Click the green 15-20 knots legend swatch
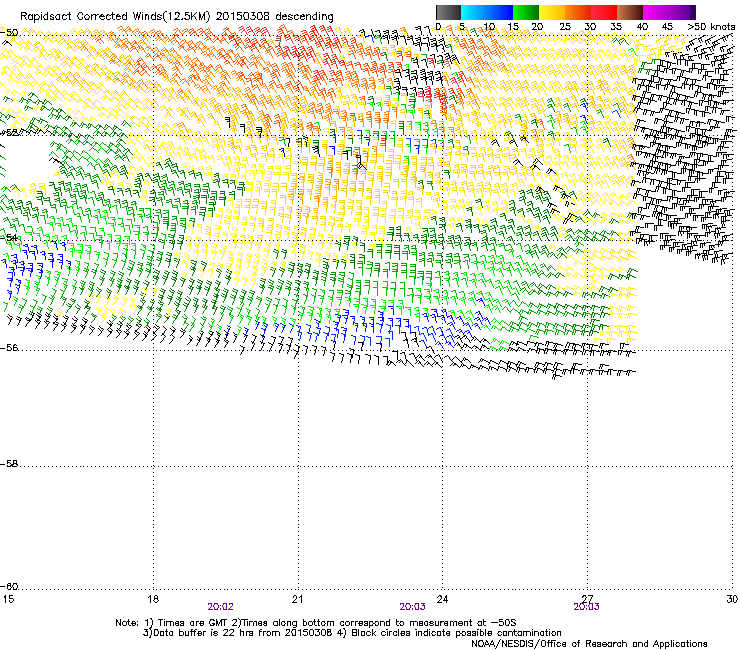 pos(526,12)
